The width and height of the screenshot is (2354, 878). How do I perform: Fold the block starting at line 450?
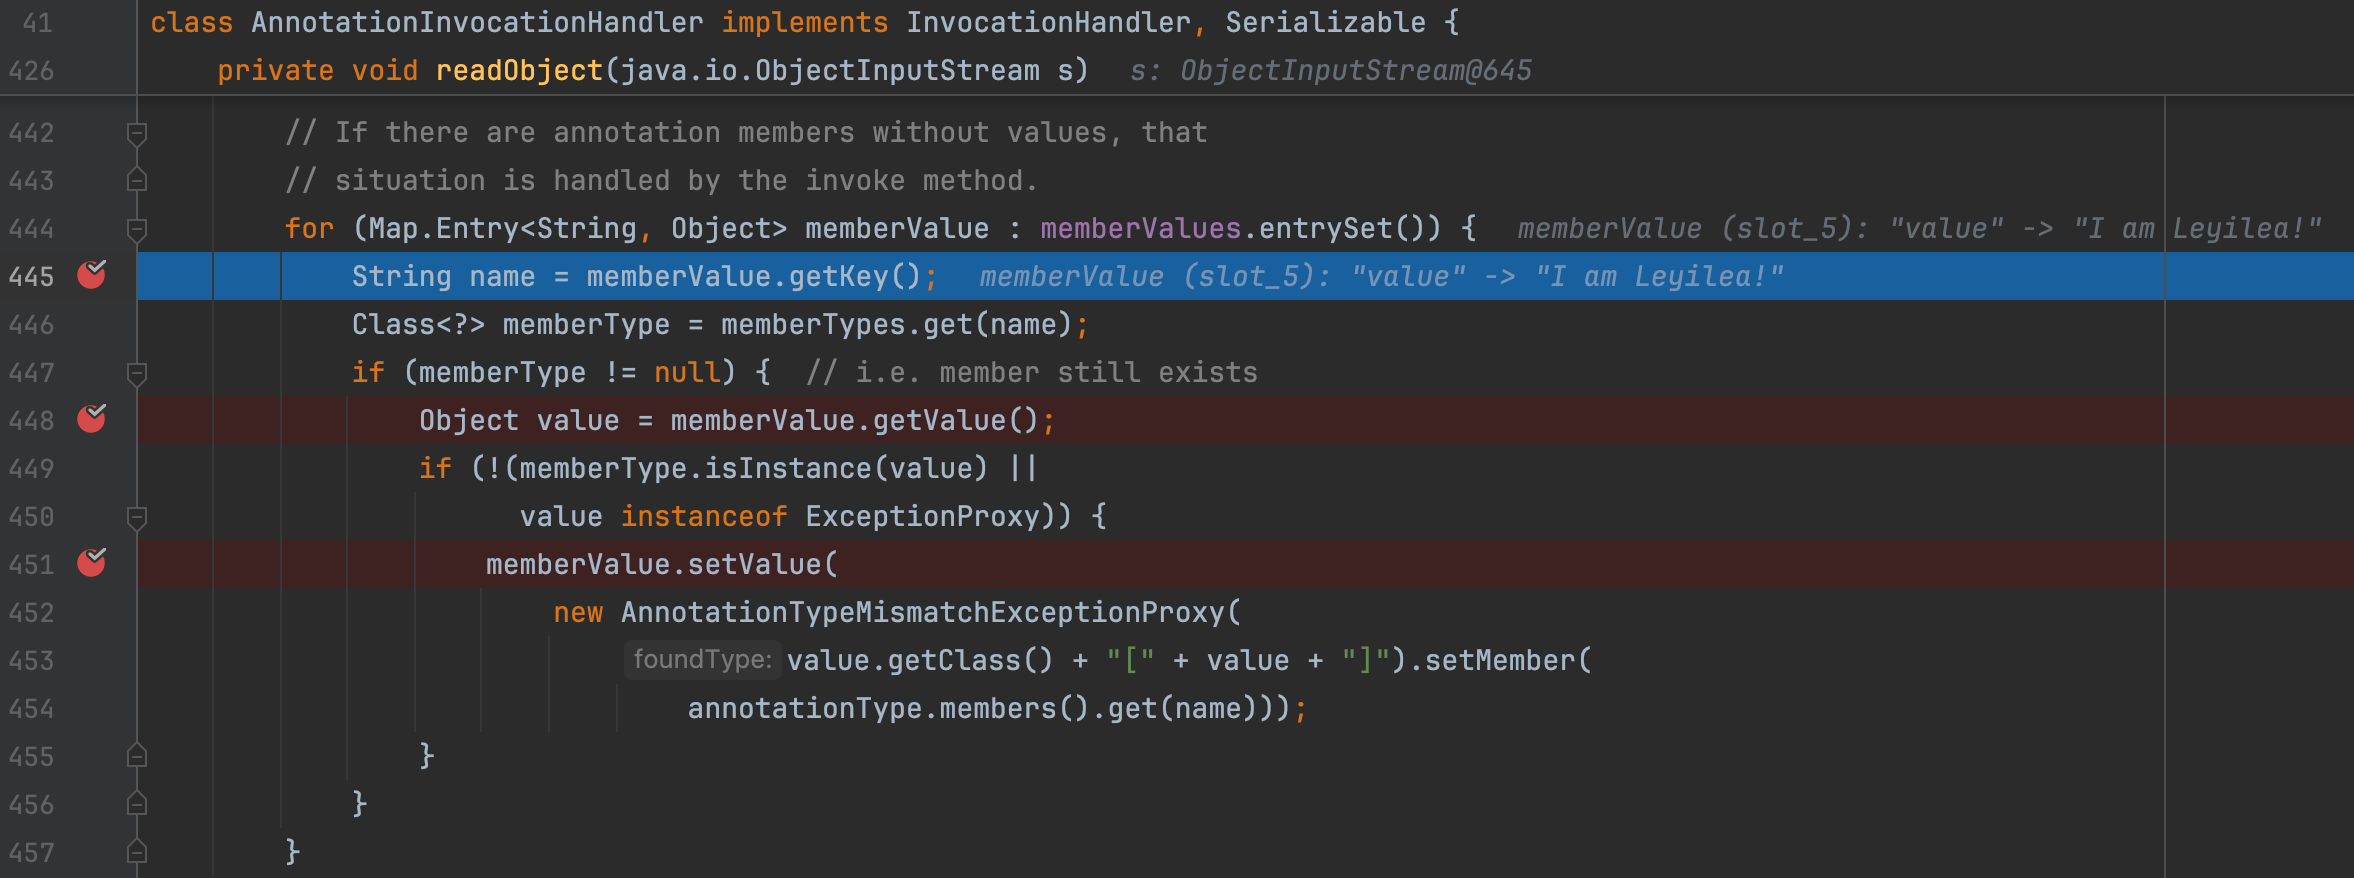click(137, 517)
